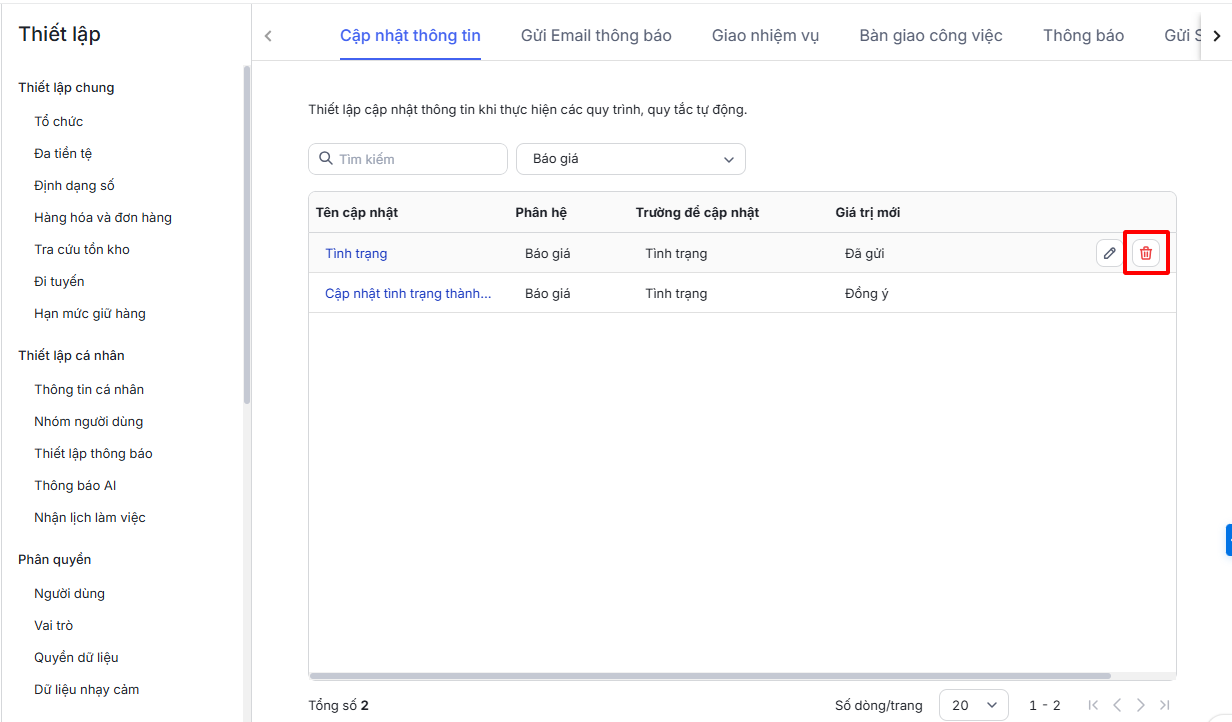Viewport: 1232px width, 722px height.
Task: Click the Phân hệ column header
Action: coord(541,213)
